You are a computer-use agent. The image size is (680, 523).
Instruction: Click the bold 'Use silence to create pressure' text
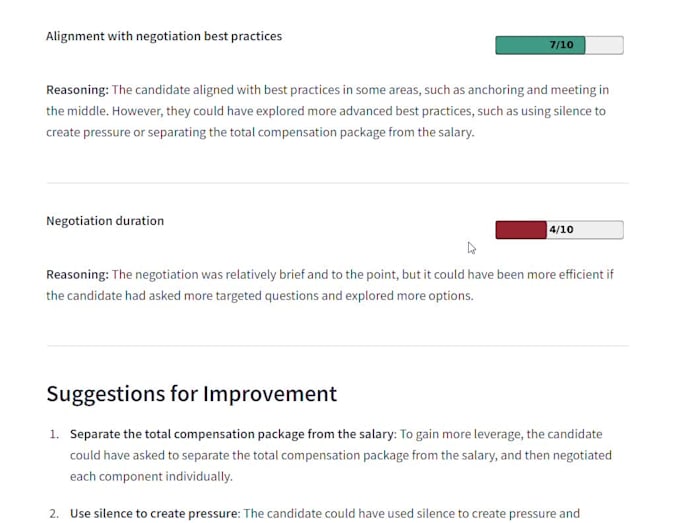(x=154, y=513)
